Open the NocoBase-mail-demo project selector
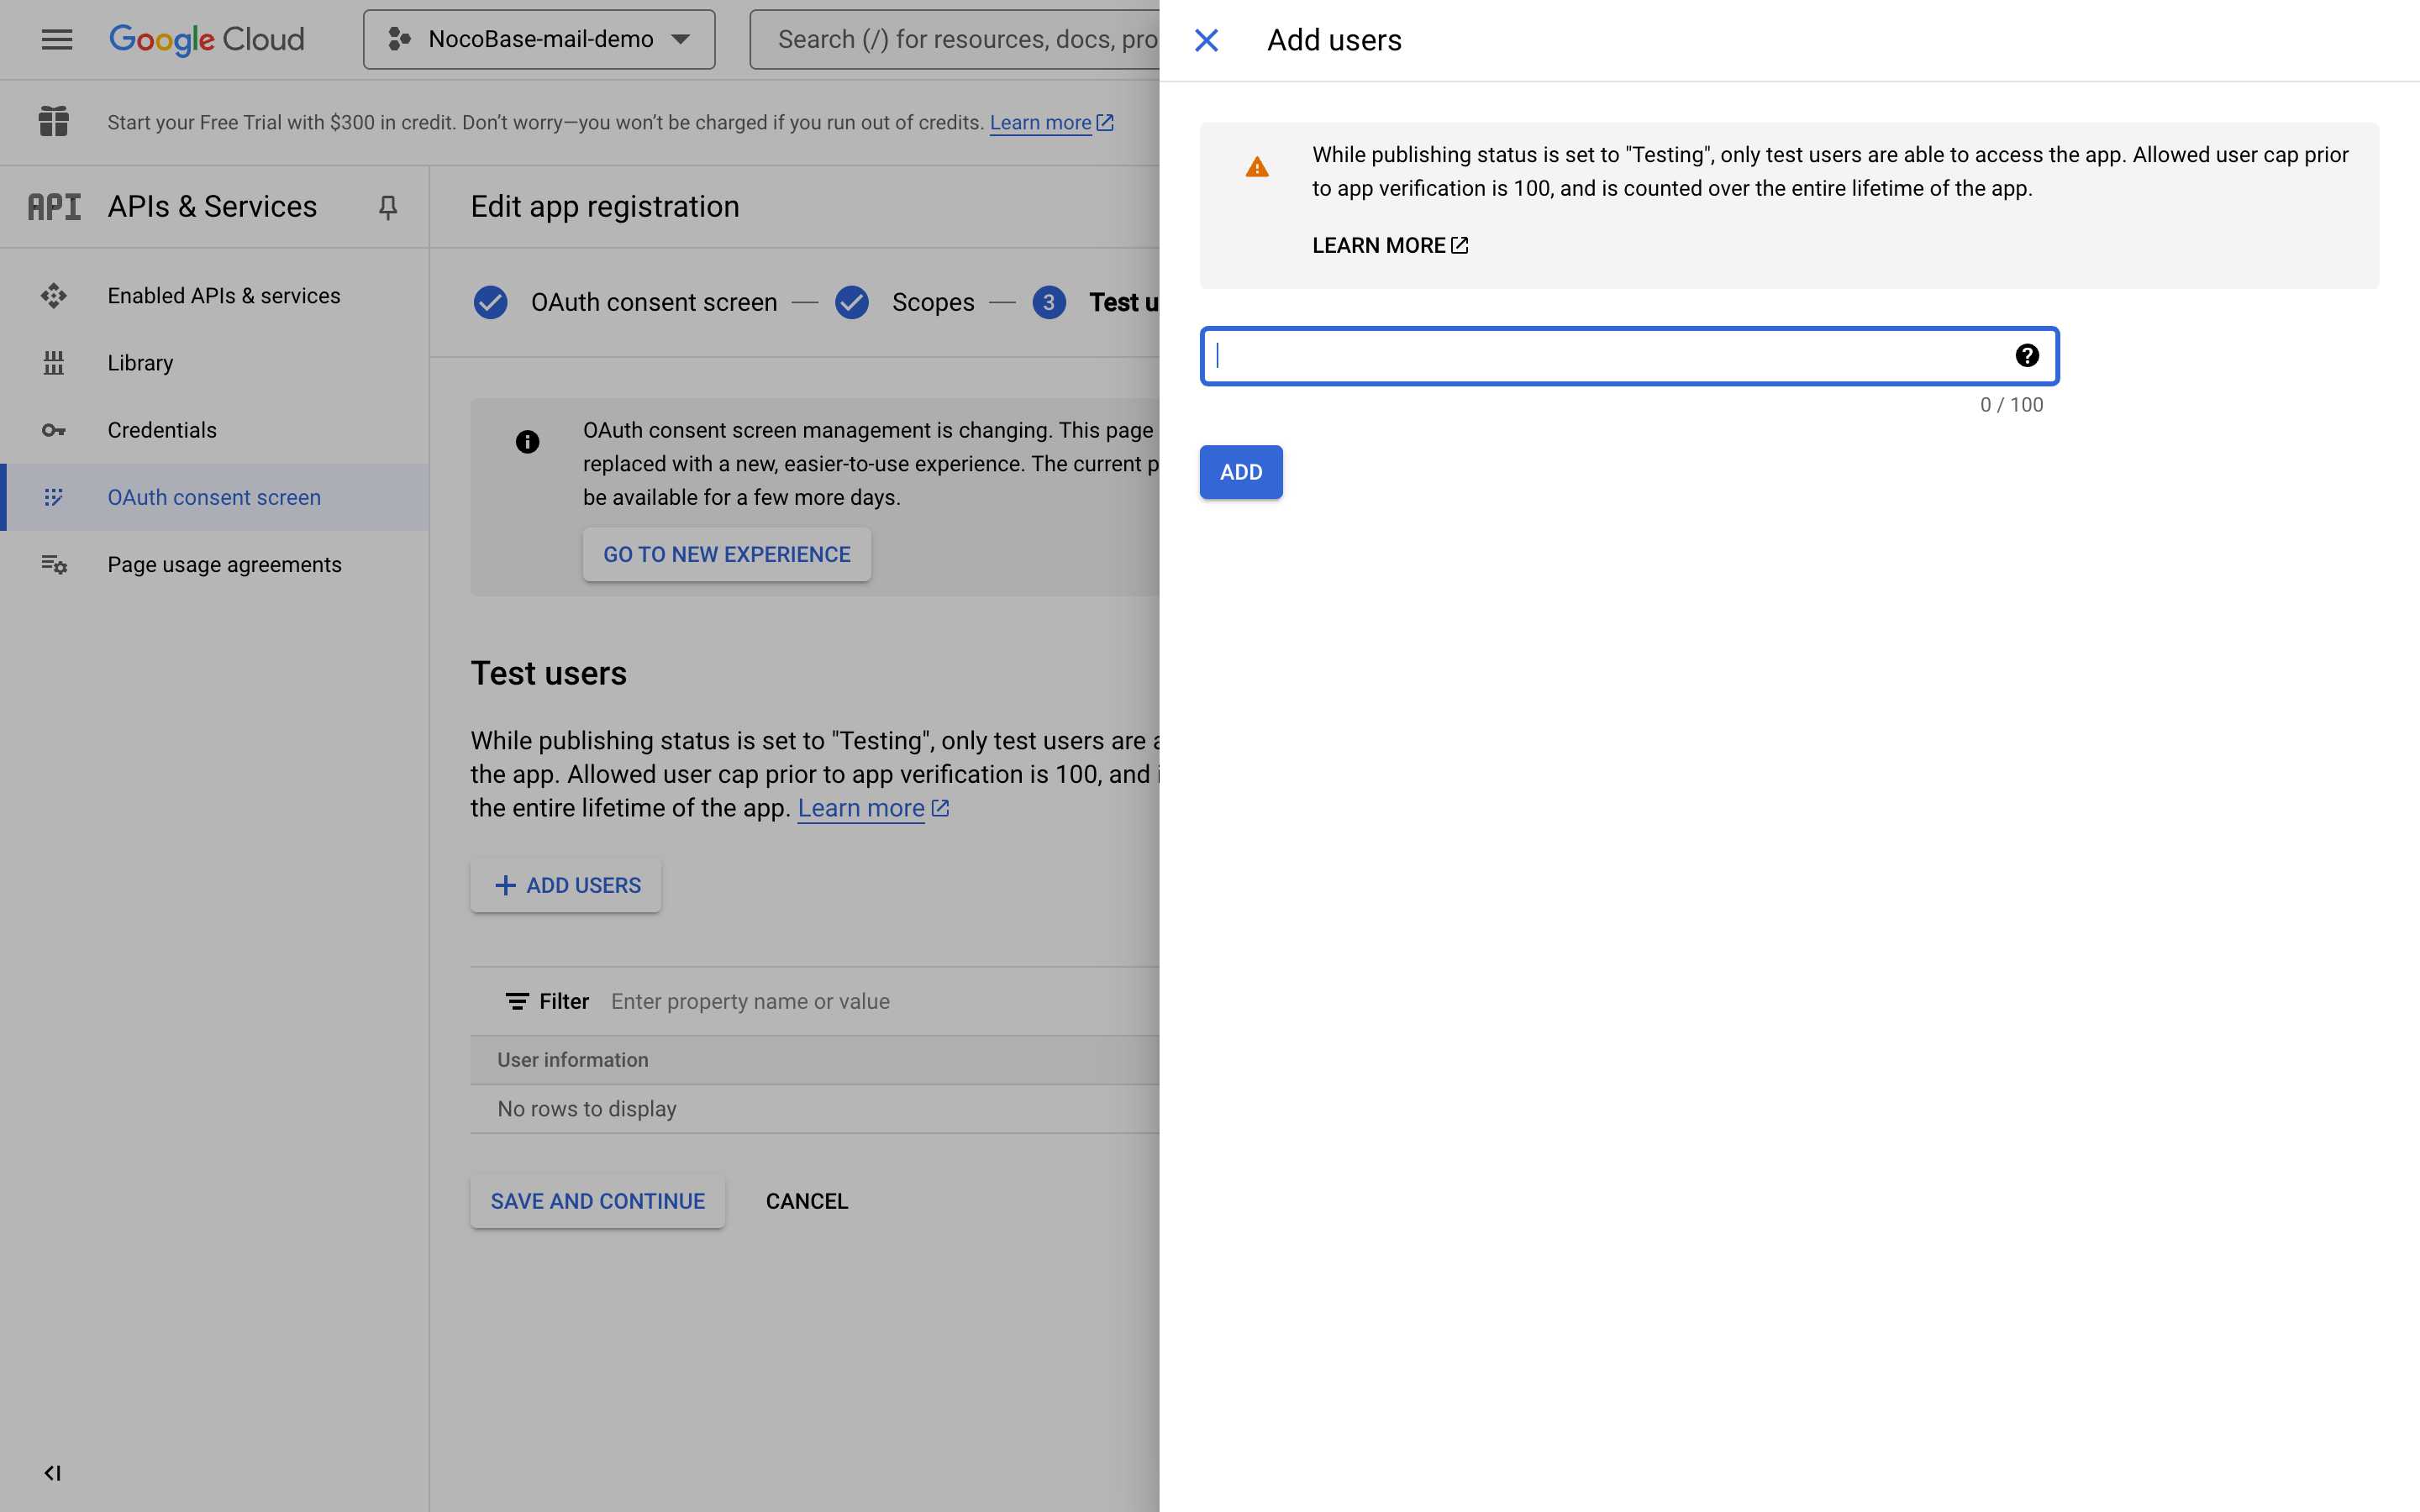 click(539, 39)
